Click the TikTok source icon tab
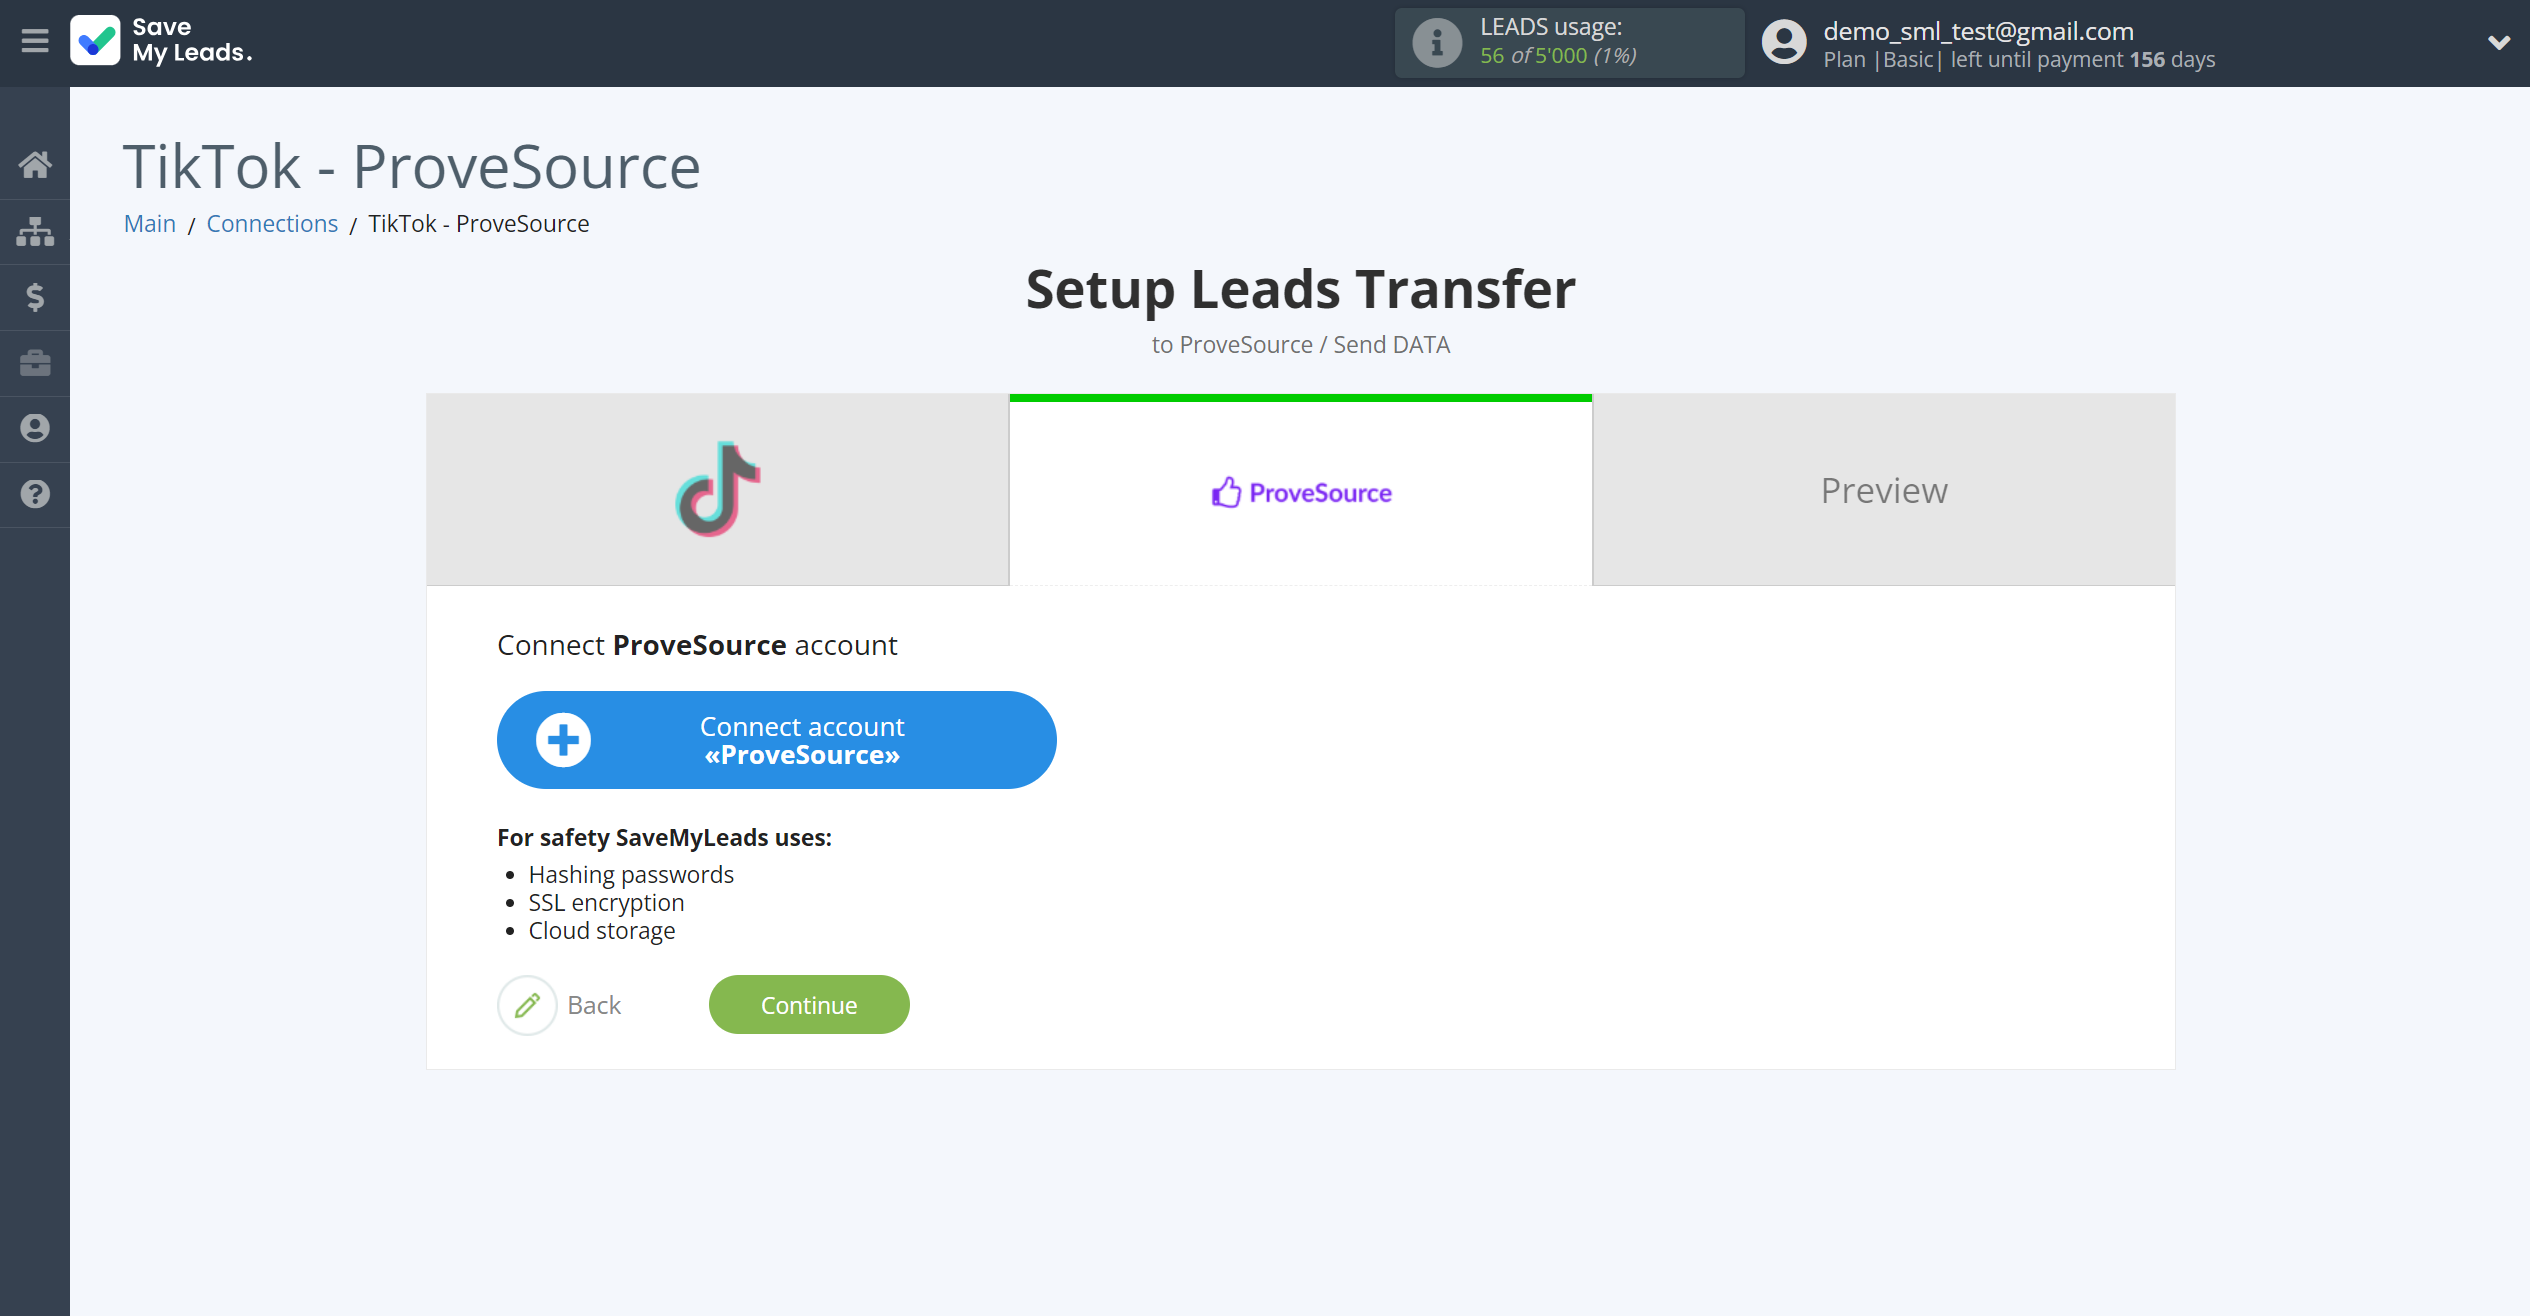The image size is (2530, 1316). tap(718, 489)
